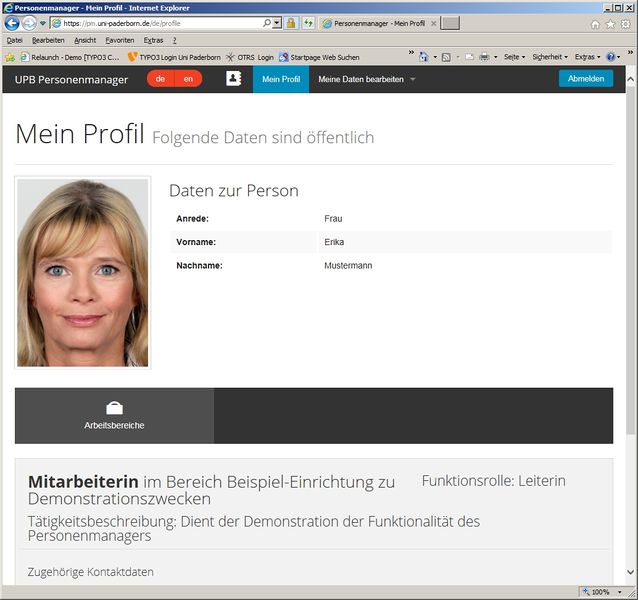638x600 pixels.
Task: Open the Startpage Web Suchen favorite
Action: tap(319, 57)
